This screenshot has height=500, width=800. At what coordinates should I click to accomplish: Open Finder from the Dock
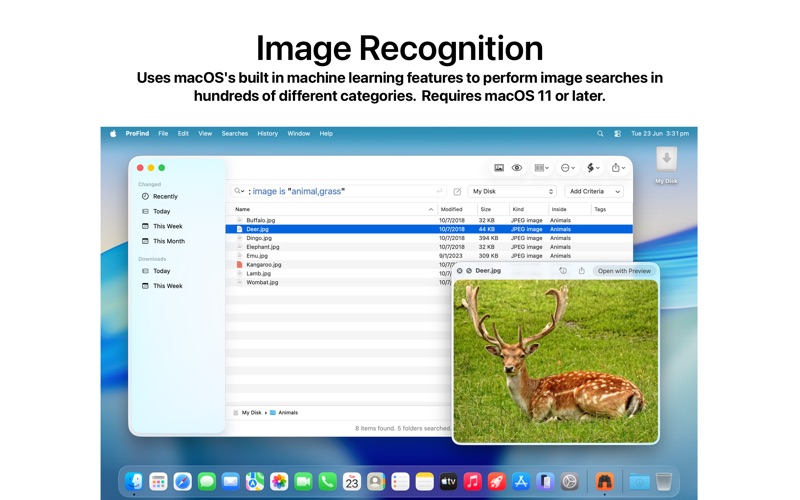[134, 481]
